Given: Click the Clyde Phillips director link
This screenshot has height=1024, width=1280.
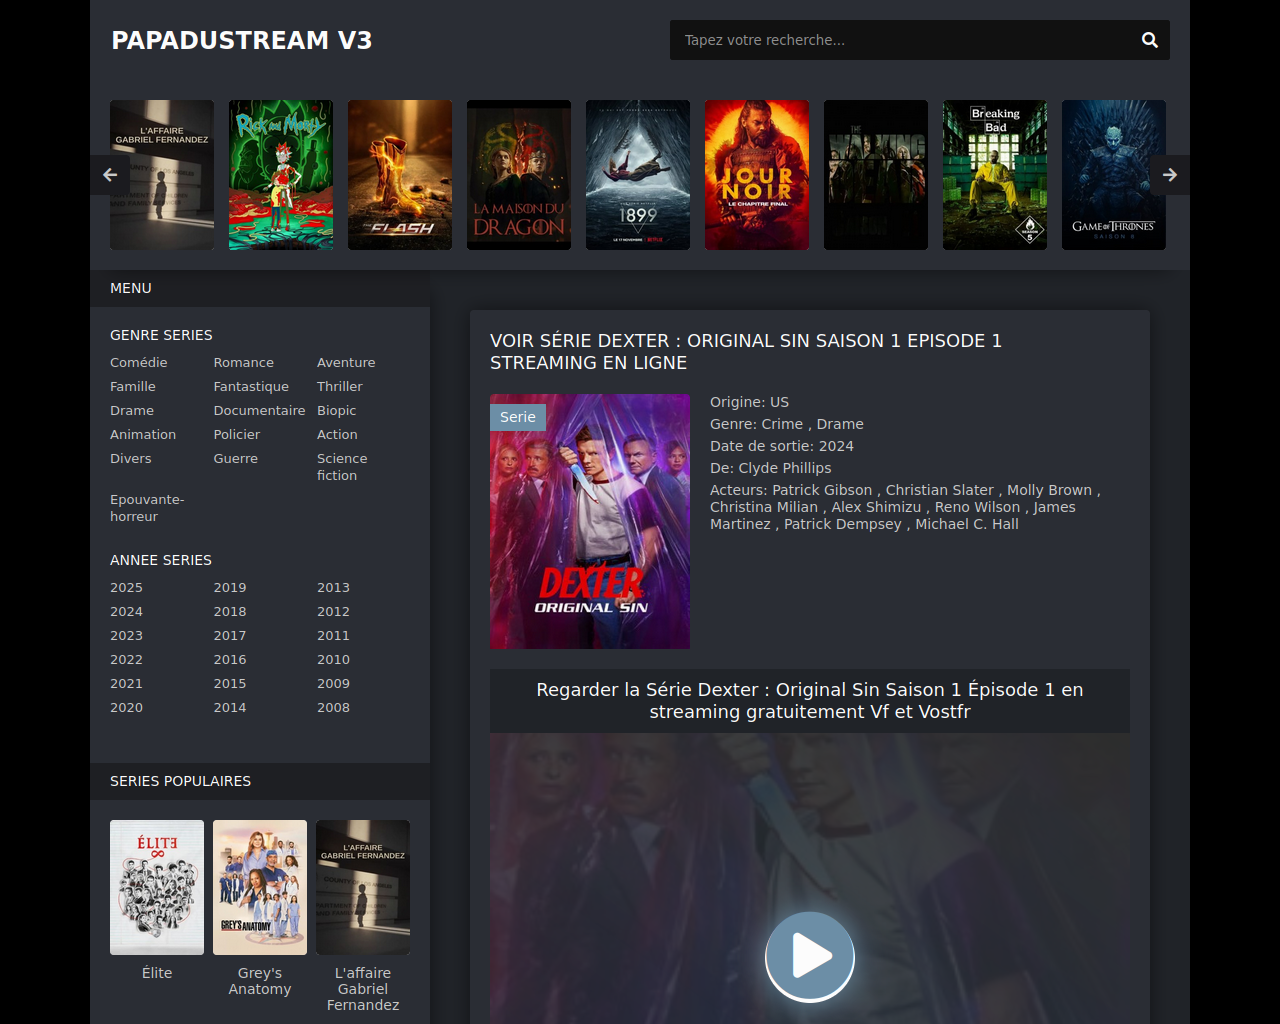Looking at the screenshot, I should pos(785,468).
